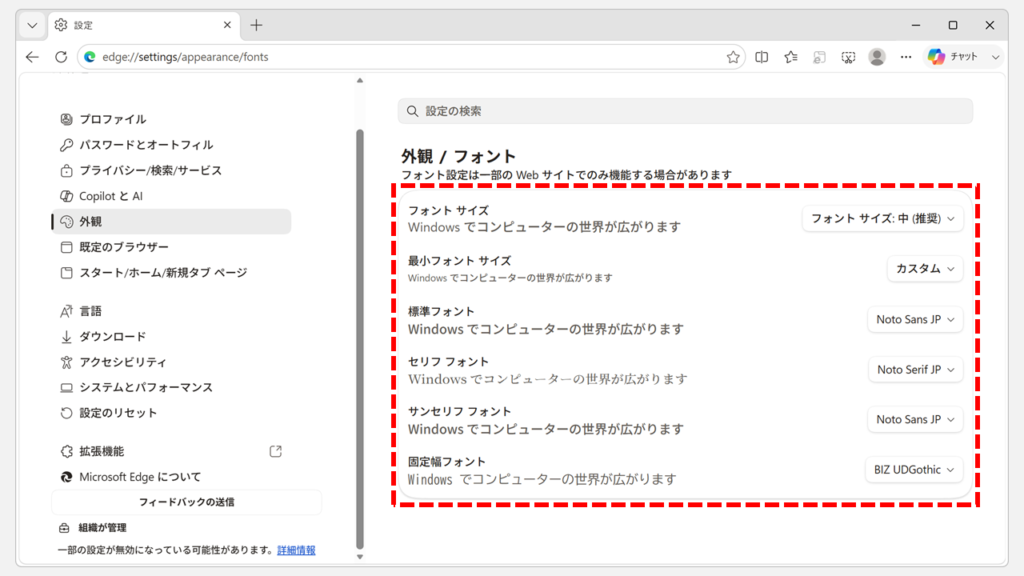Close the 設定 tab

click(x=227, y=25)
